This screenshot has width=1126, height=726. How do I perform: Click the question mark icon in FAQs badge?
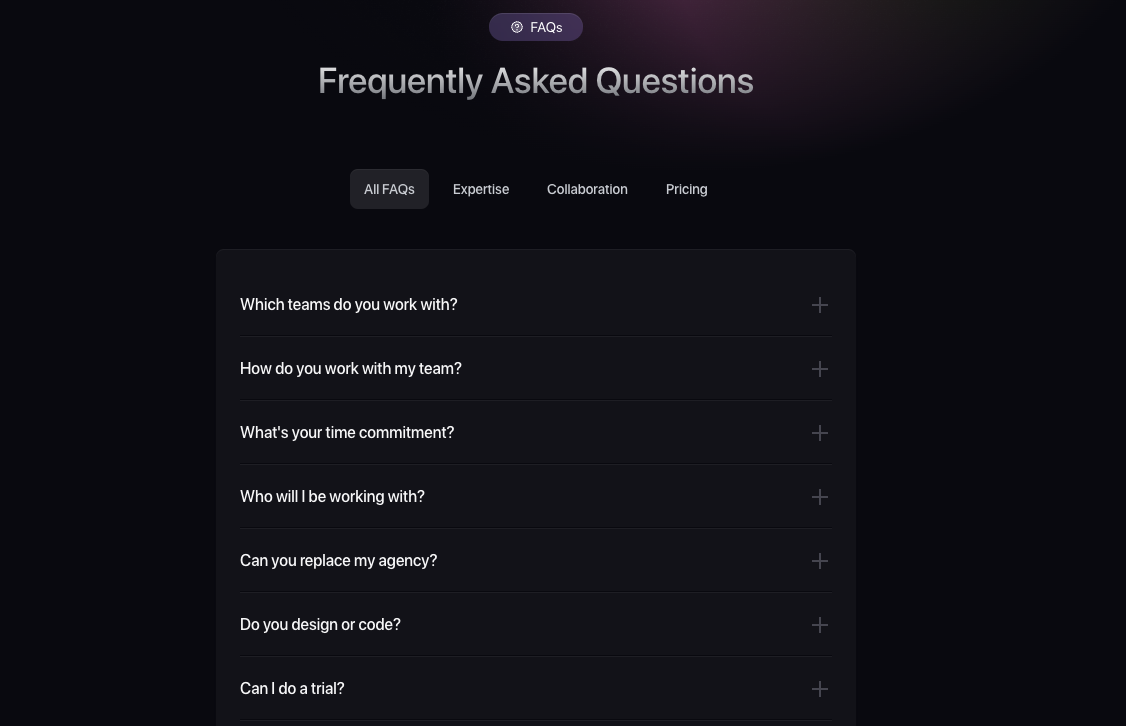pyautogui.click(x=517, y=27)
